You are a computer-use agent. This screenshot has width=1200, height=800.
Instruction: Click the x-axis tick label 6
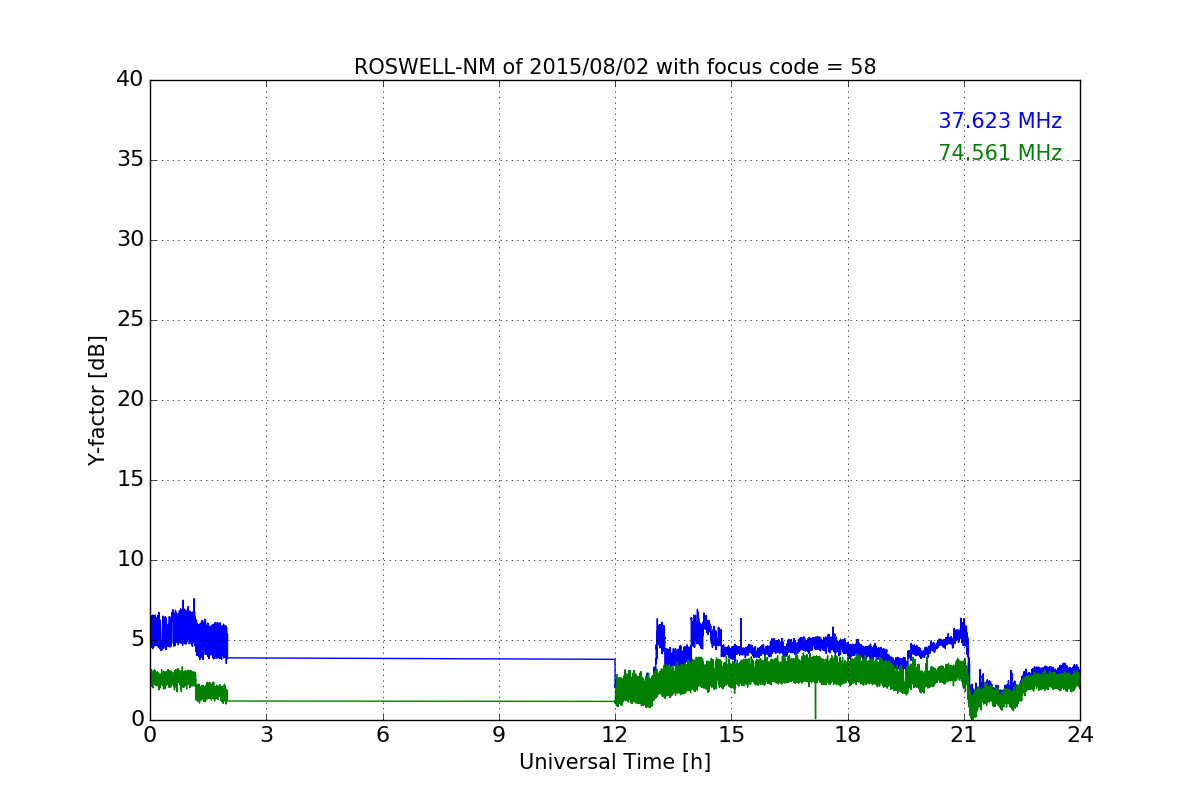pos(383,735)
